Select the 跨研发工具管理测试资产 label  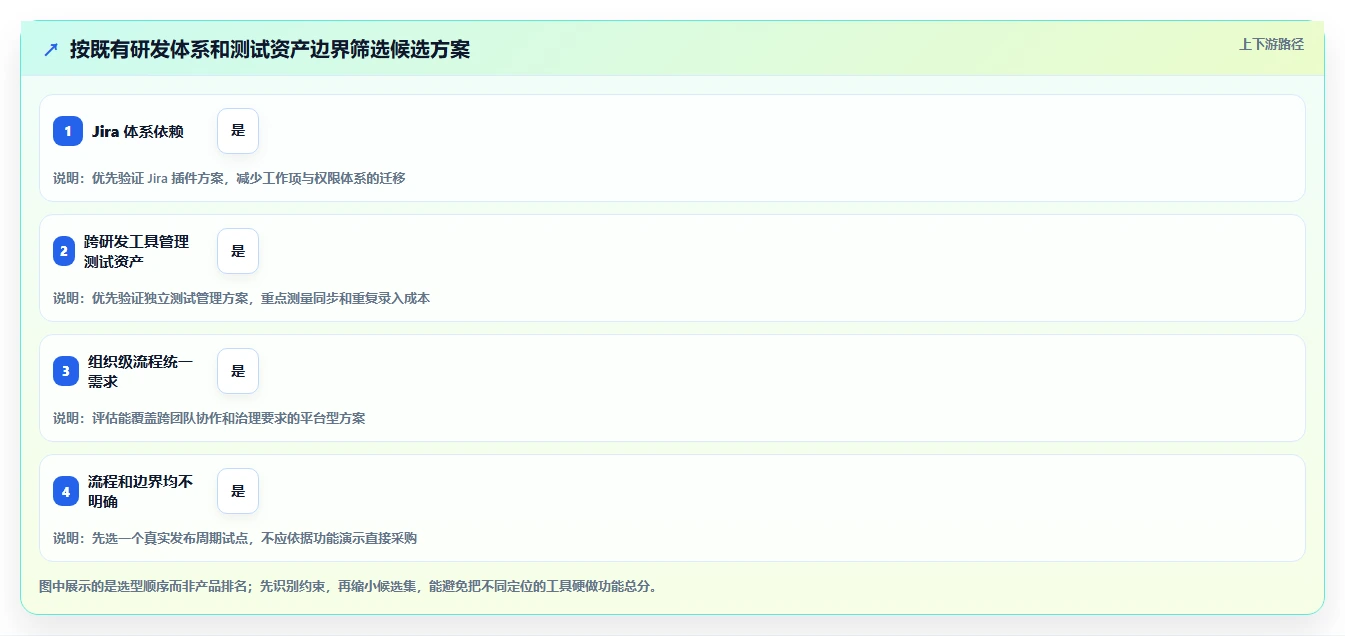pos(136,251)
